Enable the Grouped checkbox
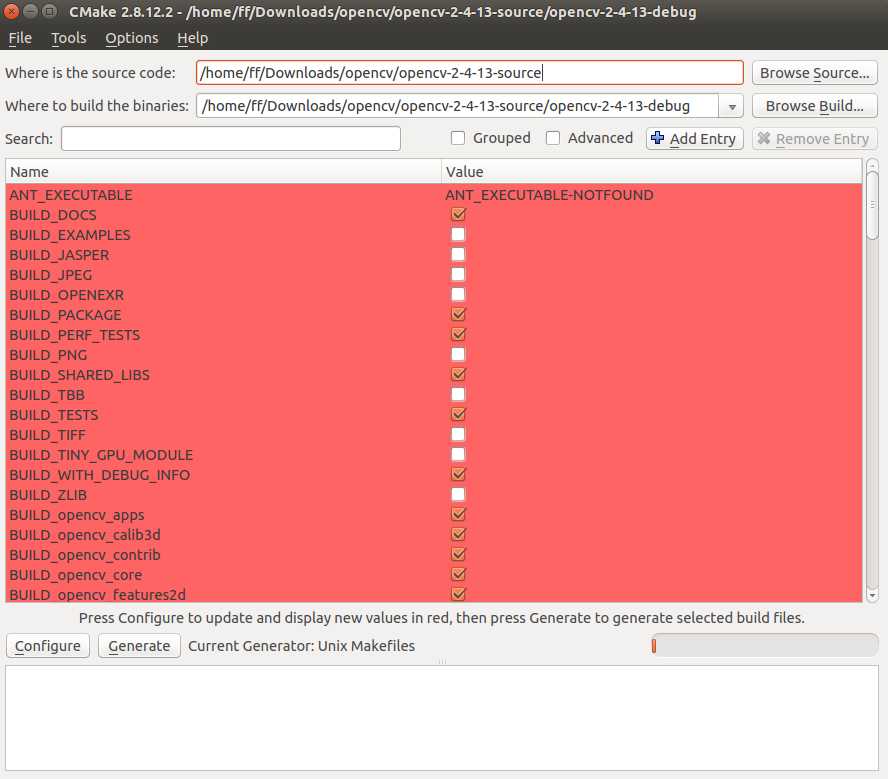This screenshot has width=888, height=779. (x=458, y=138)
